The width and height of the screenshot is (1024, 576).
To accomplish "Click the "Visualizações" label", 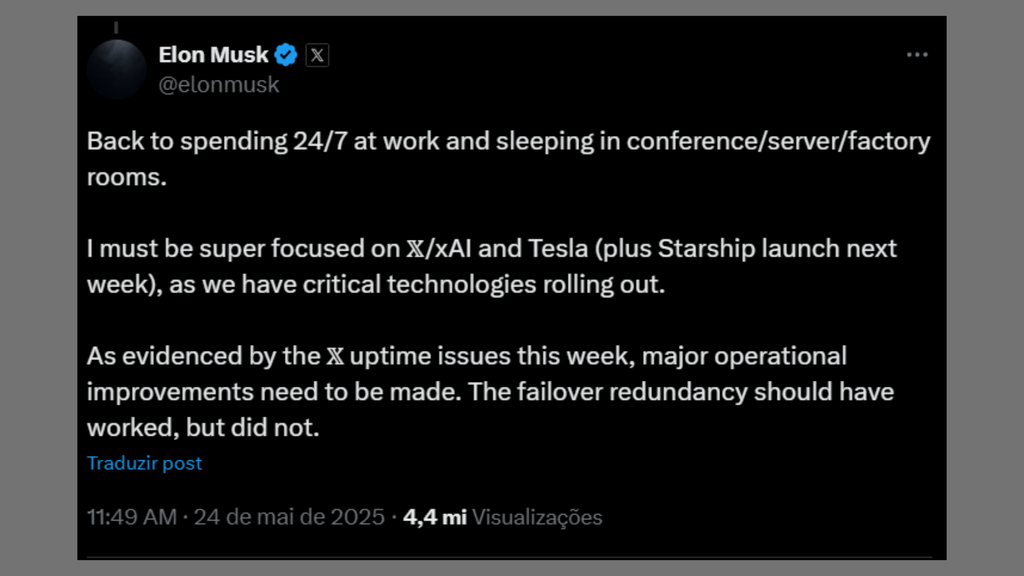I will point(537,517).
